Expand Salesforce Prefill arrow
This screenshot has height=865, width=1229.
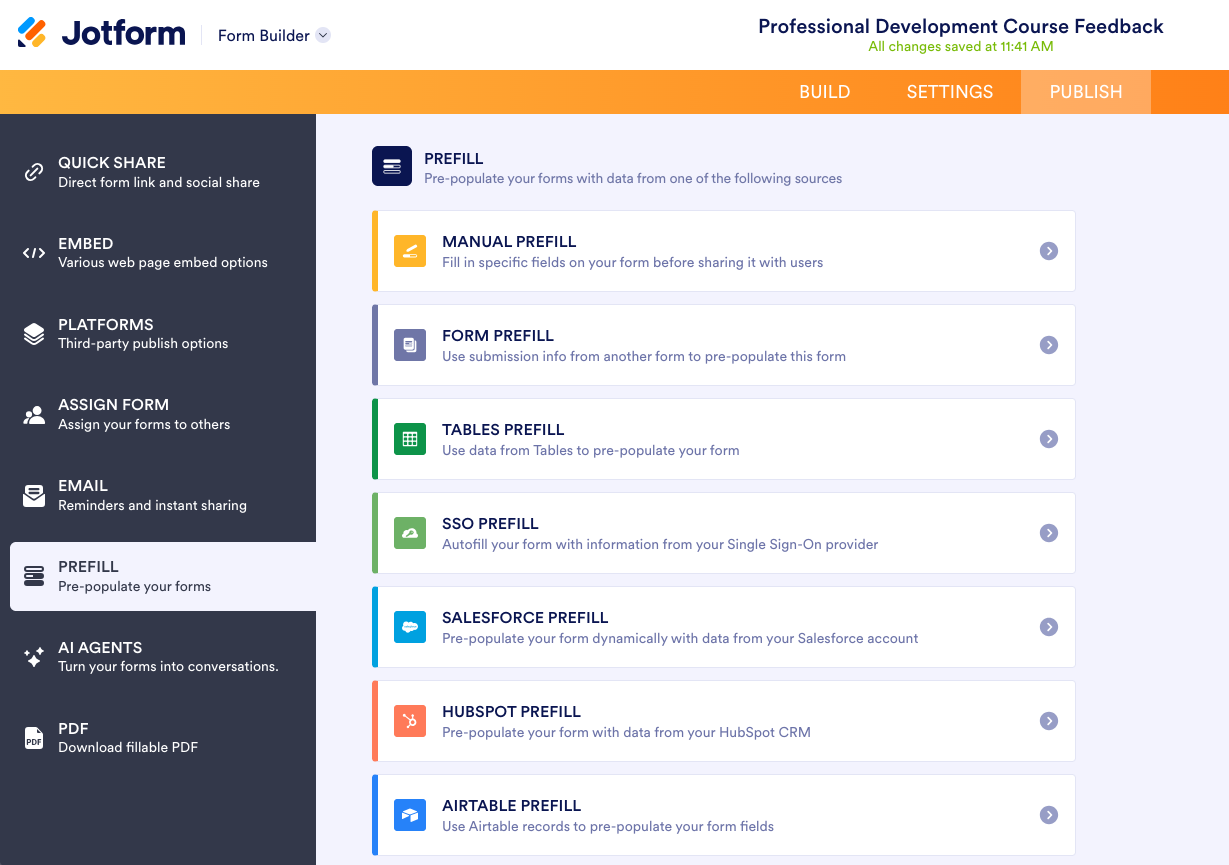point(1048,627)
